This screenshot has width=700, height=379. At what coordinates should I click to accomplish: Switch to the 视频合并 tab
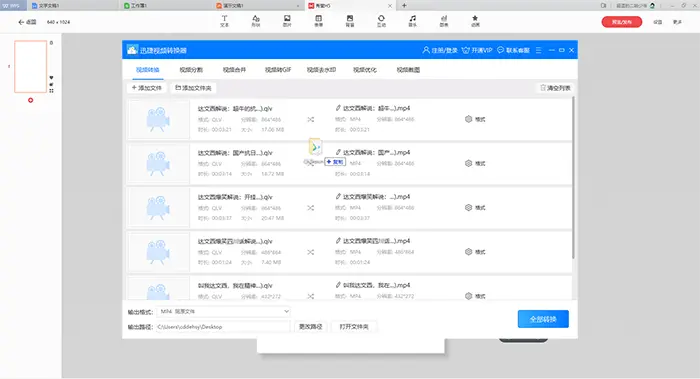click(234, 70)
